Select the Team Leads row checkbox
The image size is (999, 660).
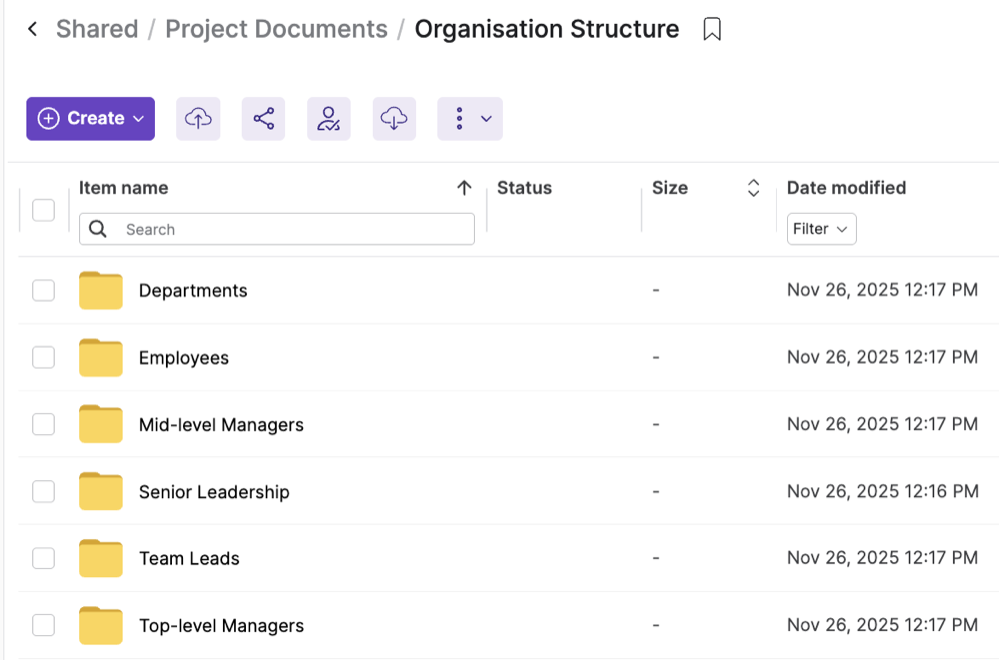point(43,558)
